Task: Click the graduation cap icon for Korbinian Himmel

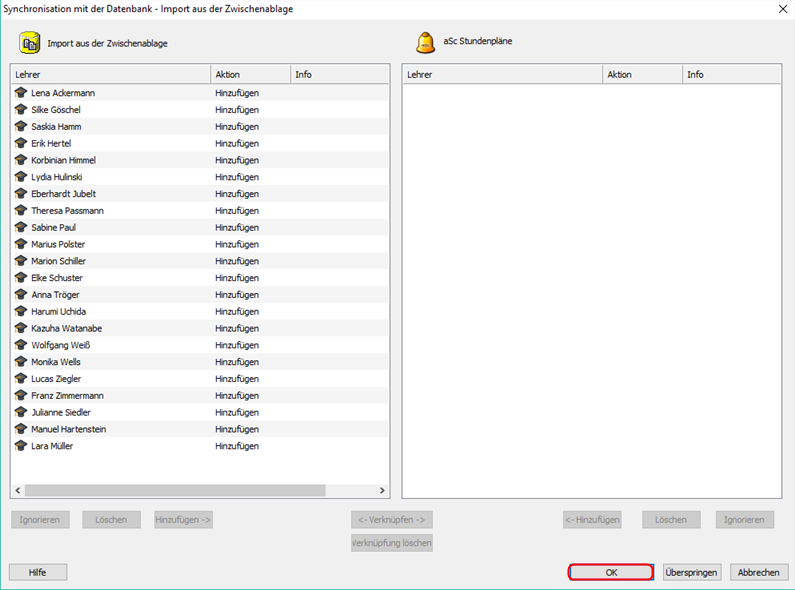Action: pos(21,160)
